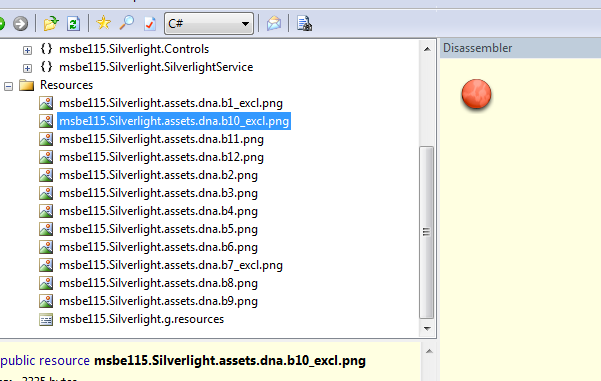Select the image icon beside b5.png

pos(46,229)
